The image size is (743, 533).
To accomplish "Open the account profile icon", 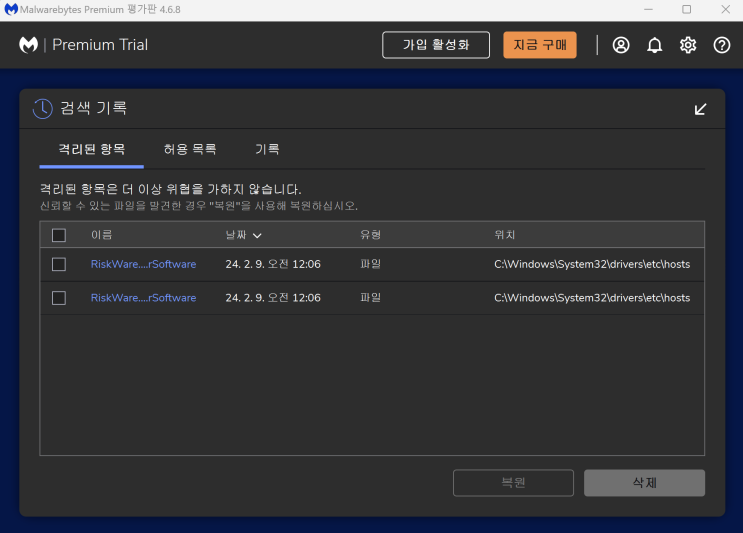I will (621, 45).
